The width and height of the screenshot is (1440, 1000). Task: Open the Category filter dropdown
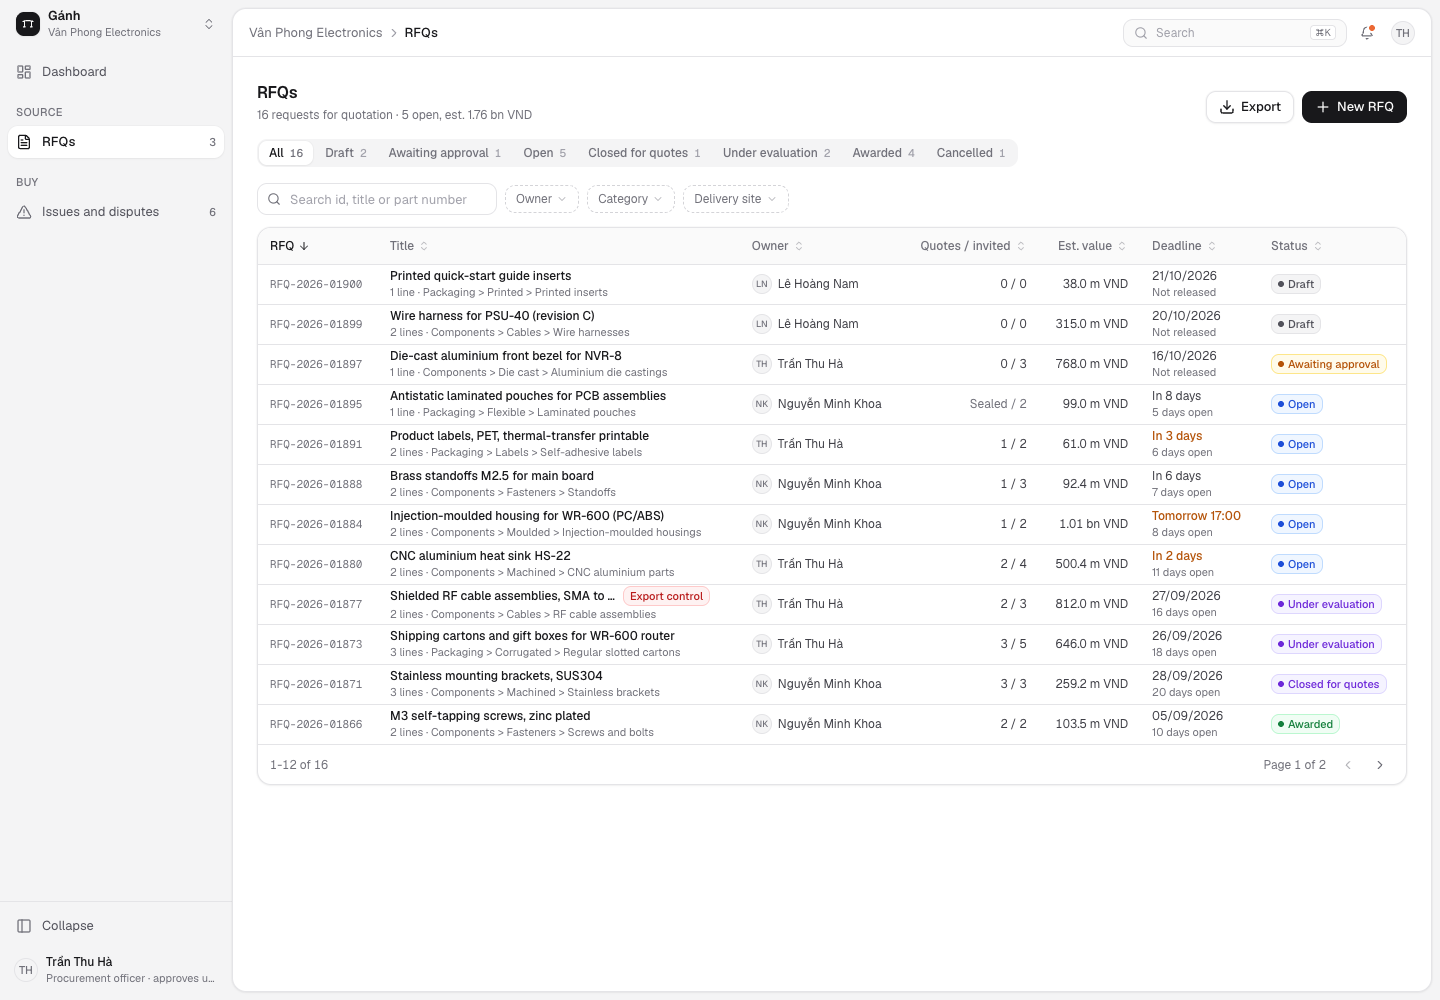631,199
